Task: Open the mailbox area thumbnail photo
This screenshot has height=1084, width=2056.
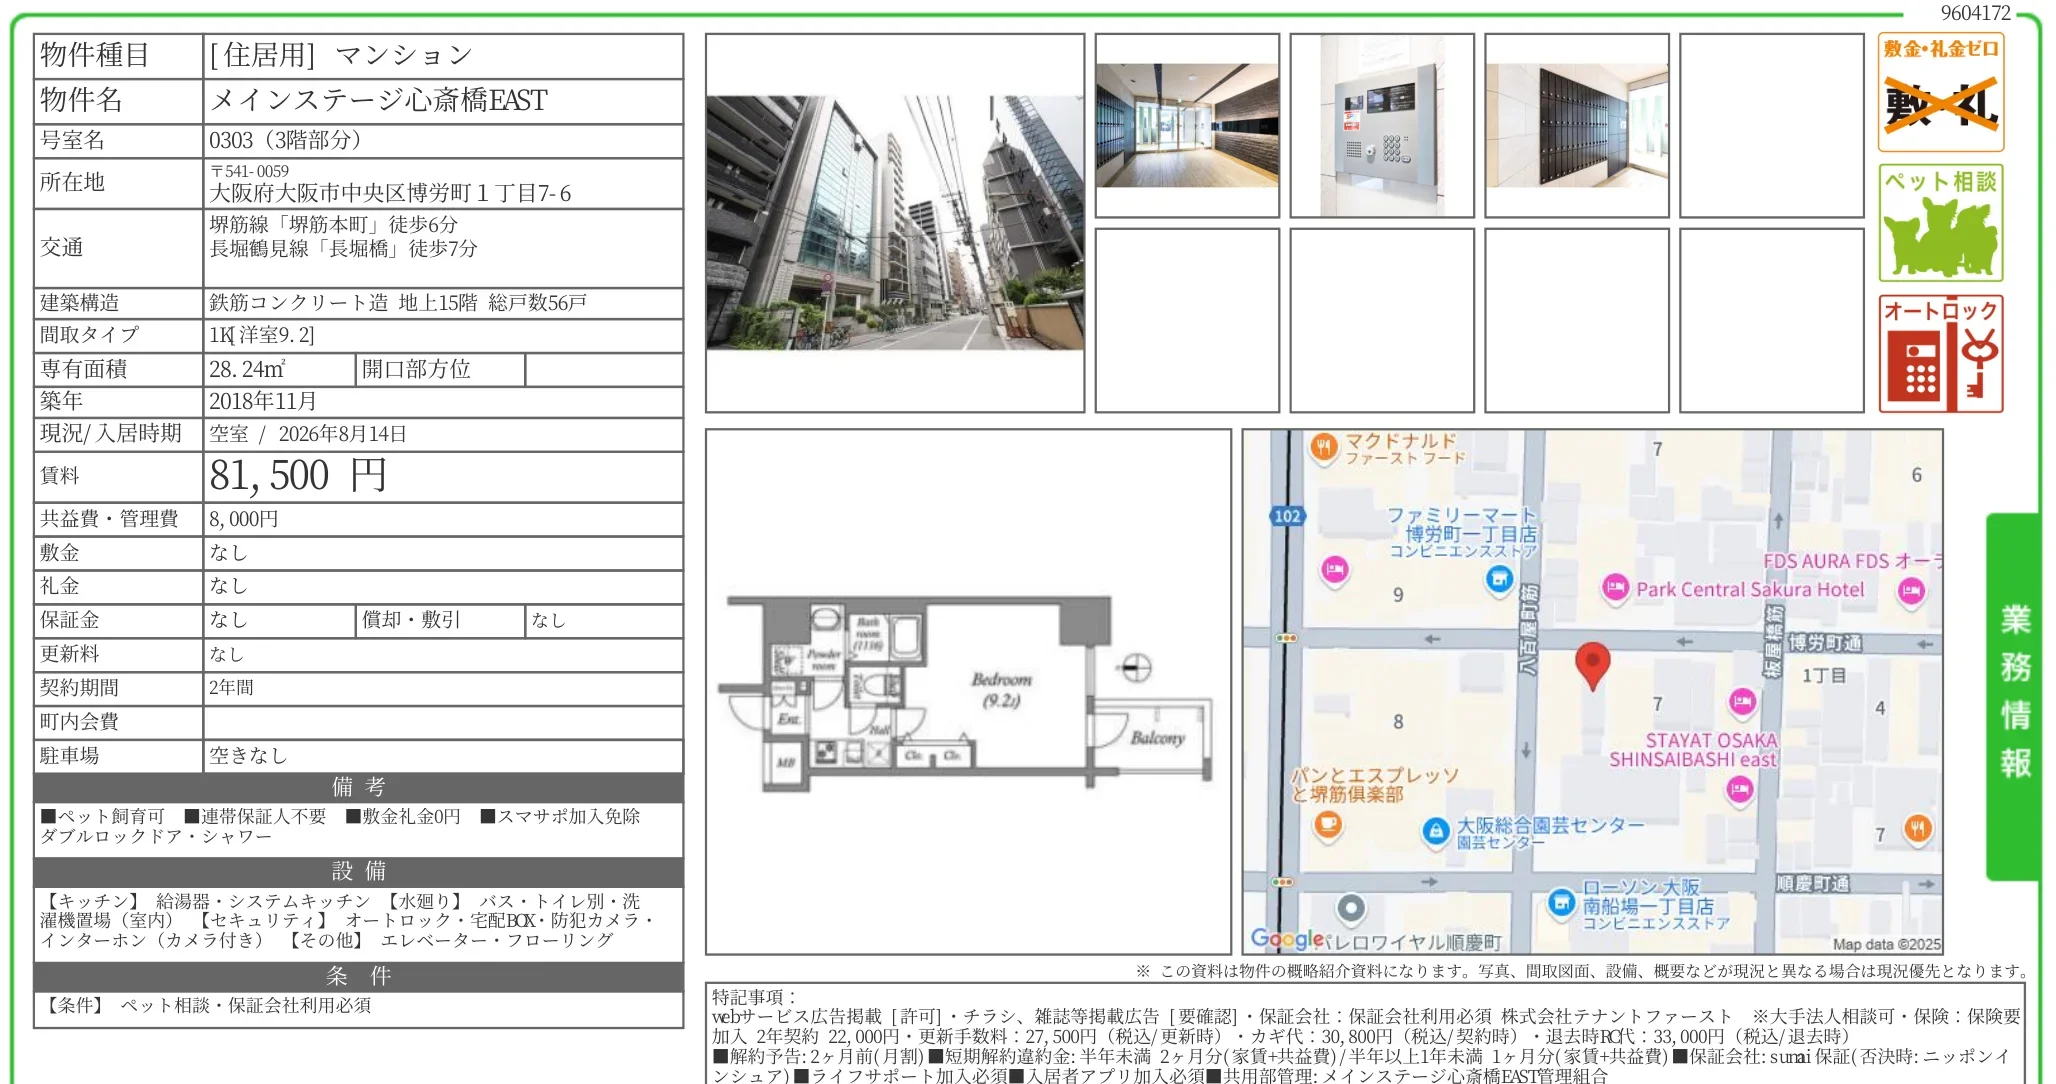Action: [1577, 126]
